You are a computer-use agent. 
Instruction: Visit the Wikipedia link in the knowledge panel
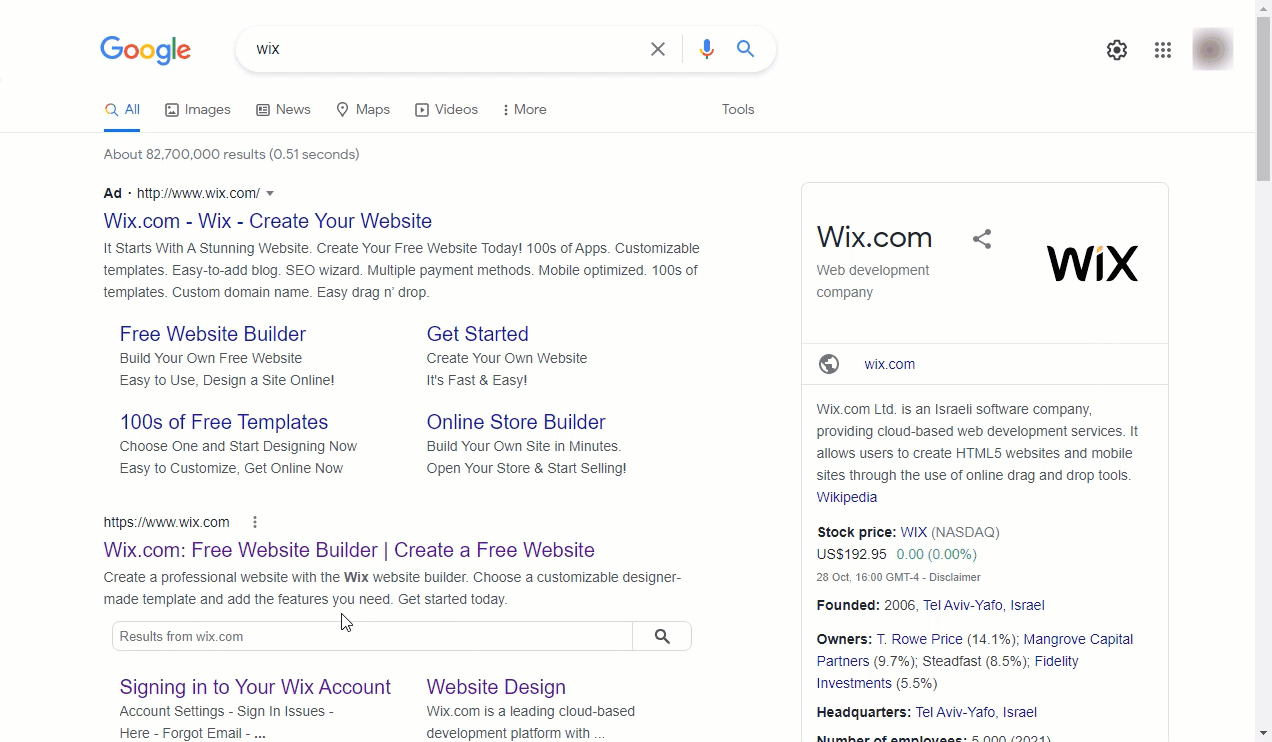point(846,497)
